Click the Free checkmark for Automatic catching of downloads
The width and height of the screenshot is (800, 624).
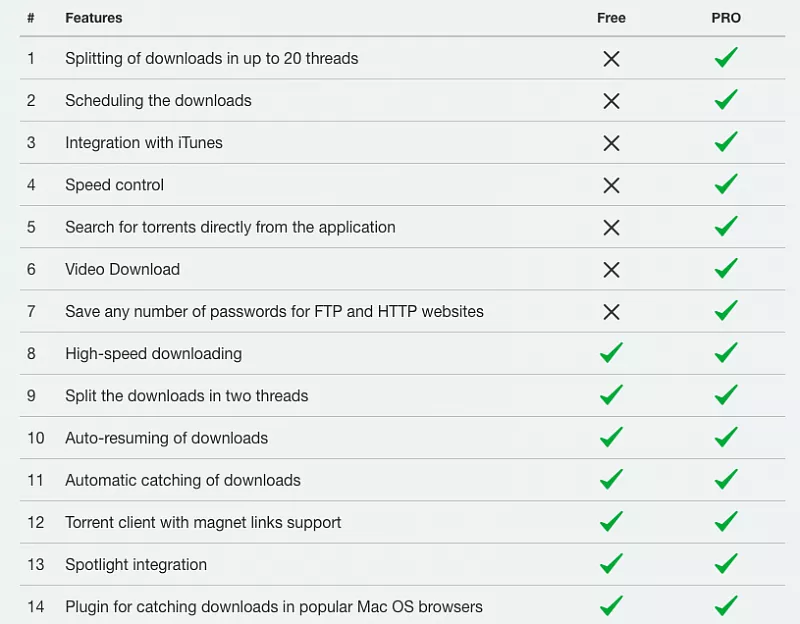(611, 480)
